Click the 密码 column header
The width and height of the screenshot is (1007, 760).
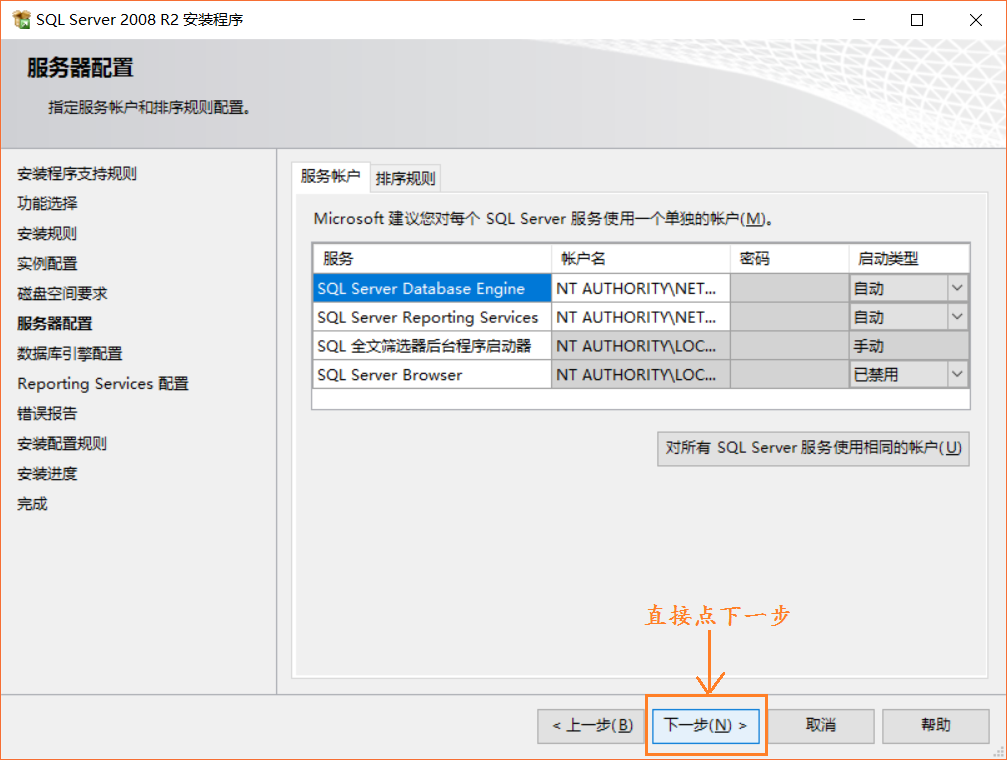pos(789,258)
